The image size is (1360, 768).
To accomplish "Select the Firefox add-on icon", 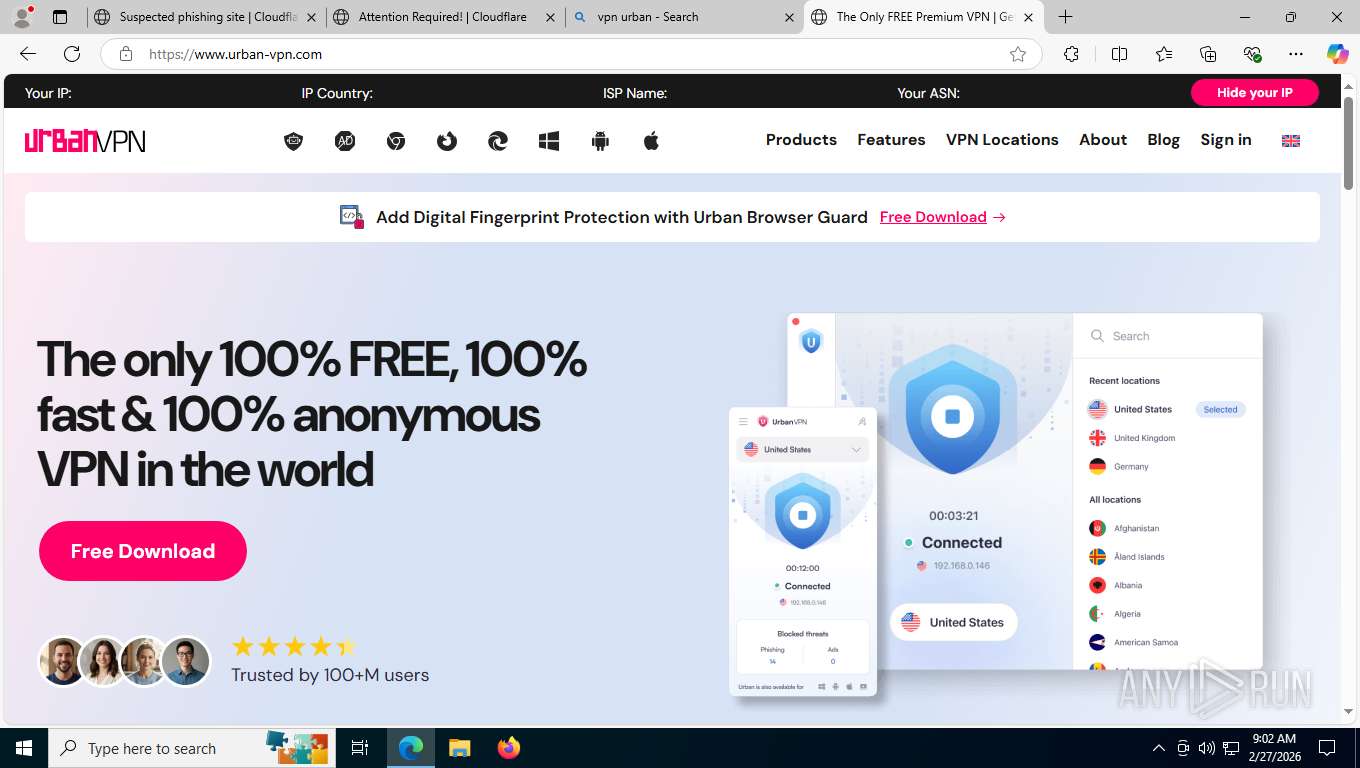I will [447, 141].
